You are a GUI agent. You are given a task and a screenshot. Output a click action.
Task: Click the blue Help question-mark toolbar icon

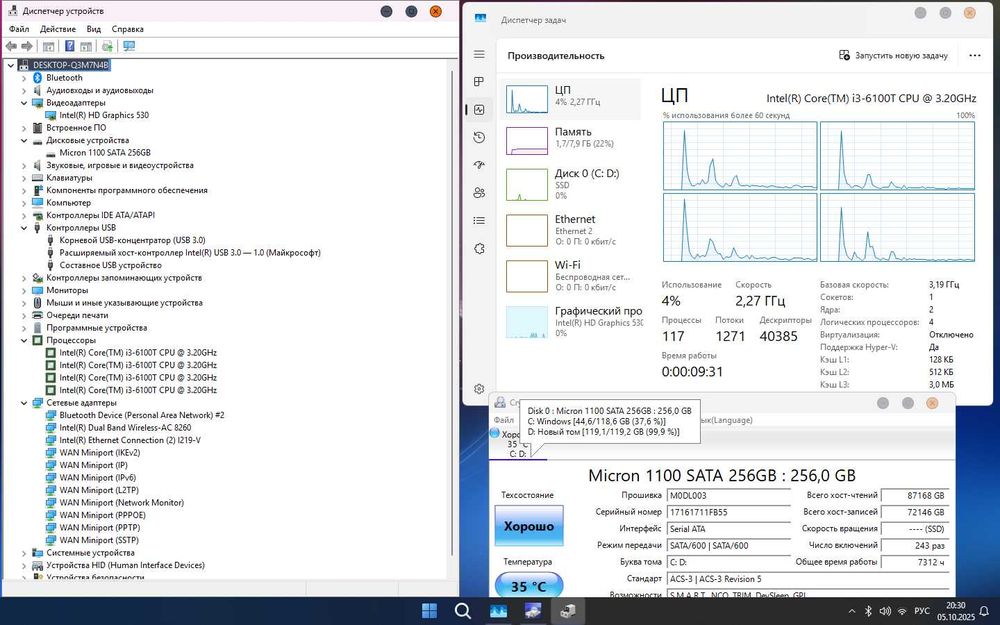(70, 46)
